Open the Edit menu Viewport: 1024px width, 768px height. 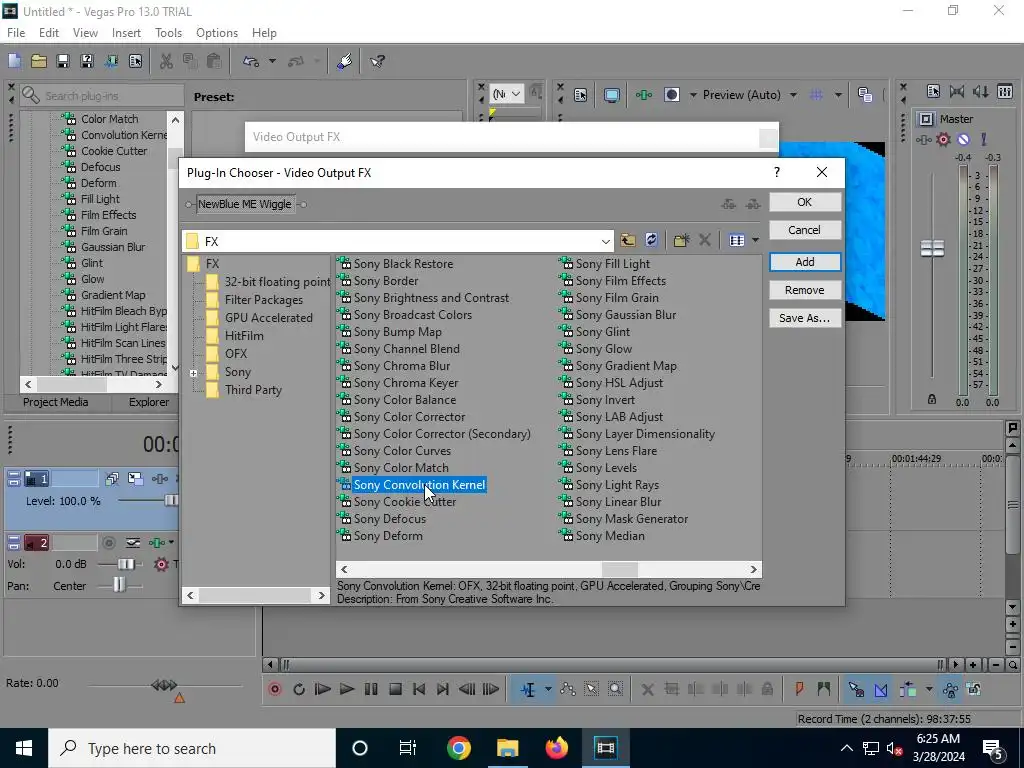pos(49,33)
